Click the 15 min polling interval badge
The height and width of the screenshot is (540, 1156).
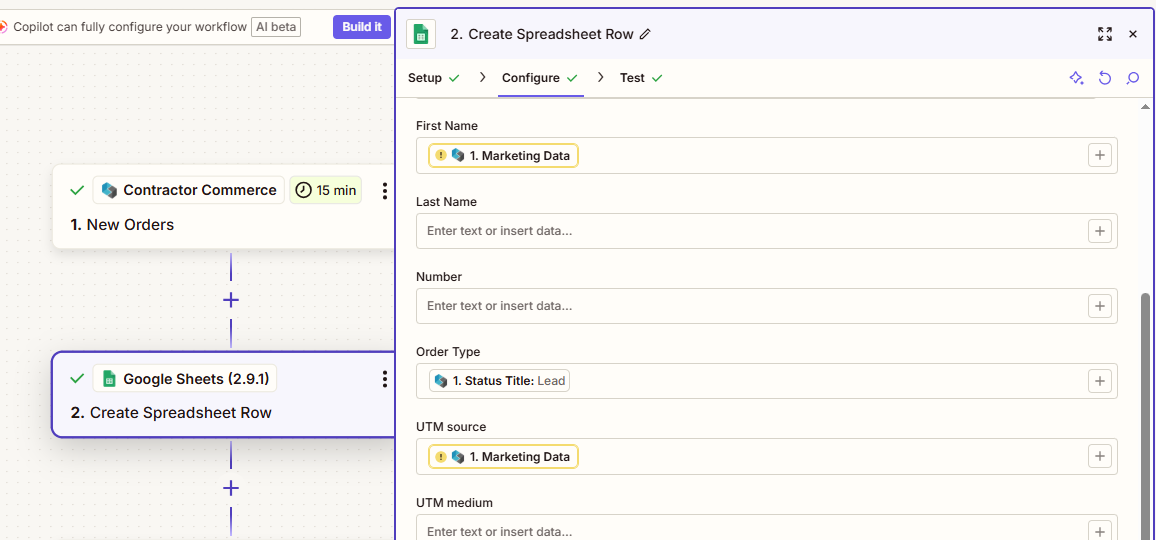coord(326,190)
